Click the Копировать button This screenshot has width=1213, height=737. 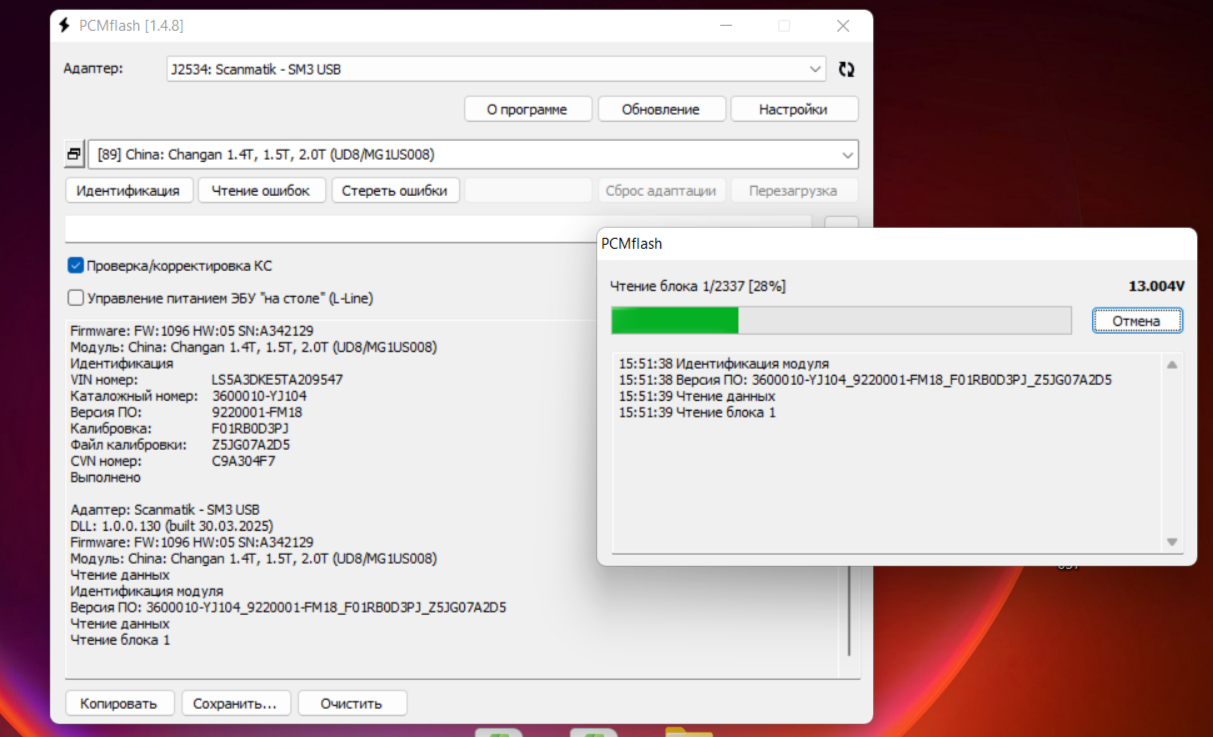[119, 703]
